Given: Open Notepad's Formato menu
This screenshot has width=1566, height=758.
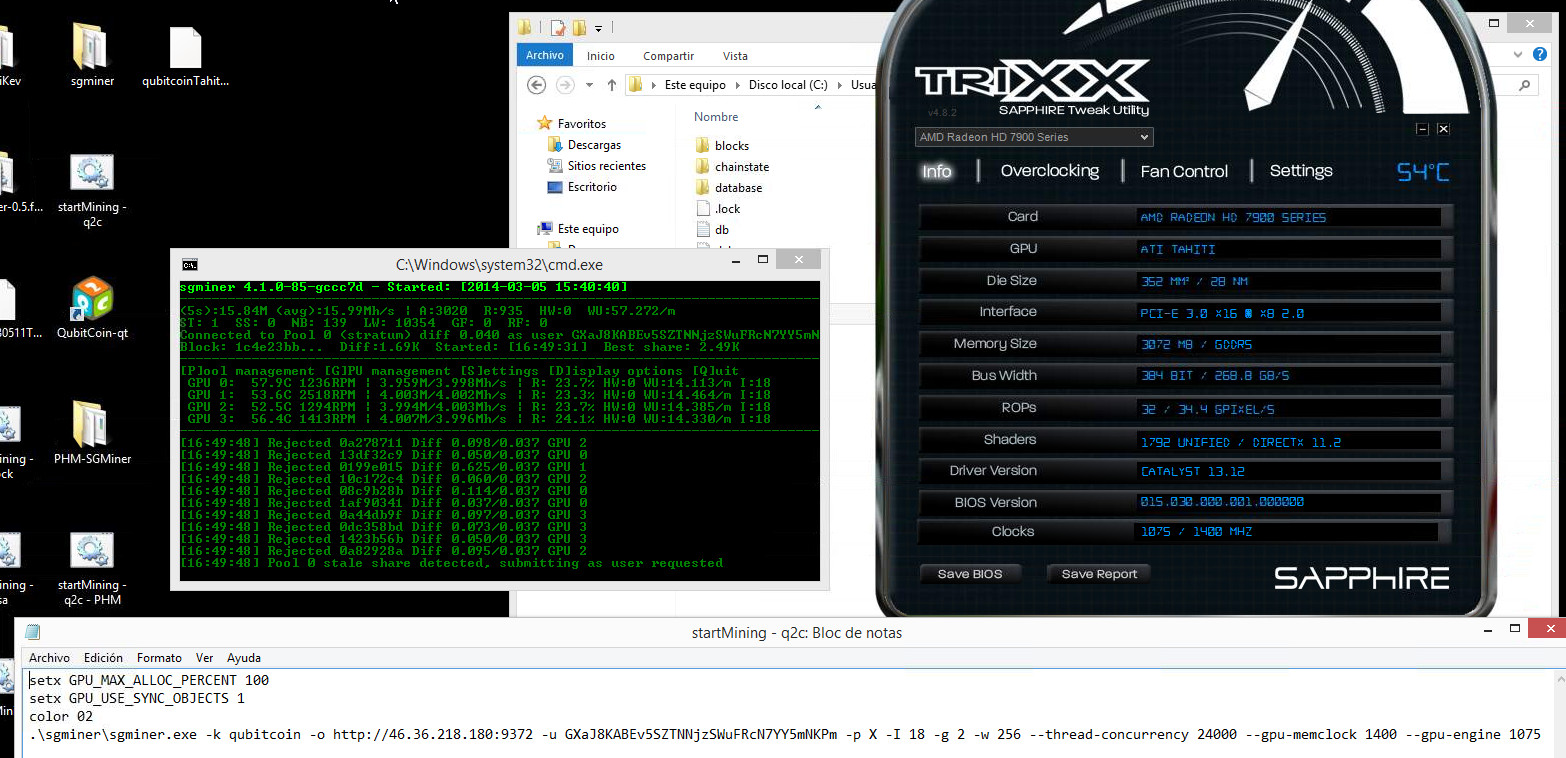Looking at the screenshot, I should point(159,658).
